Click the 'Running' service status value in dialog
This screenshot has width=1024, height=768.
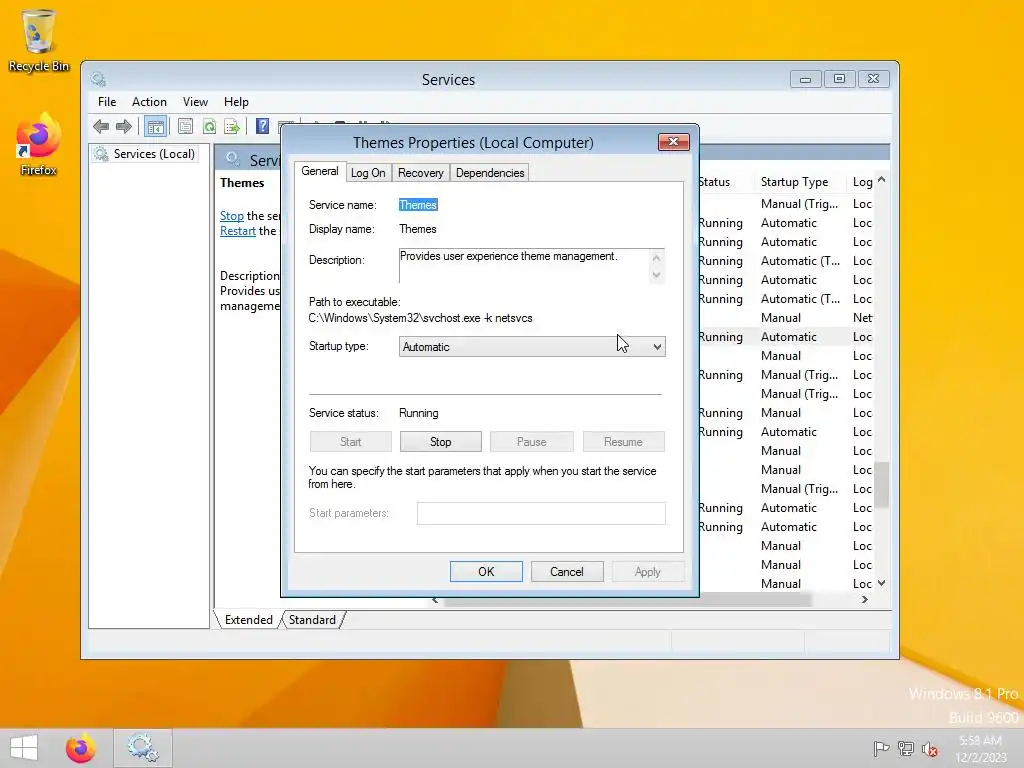[x=419, y=413]
